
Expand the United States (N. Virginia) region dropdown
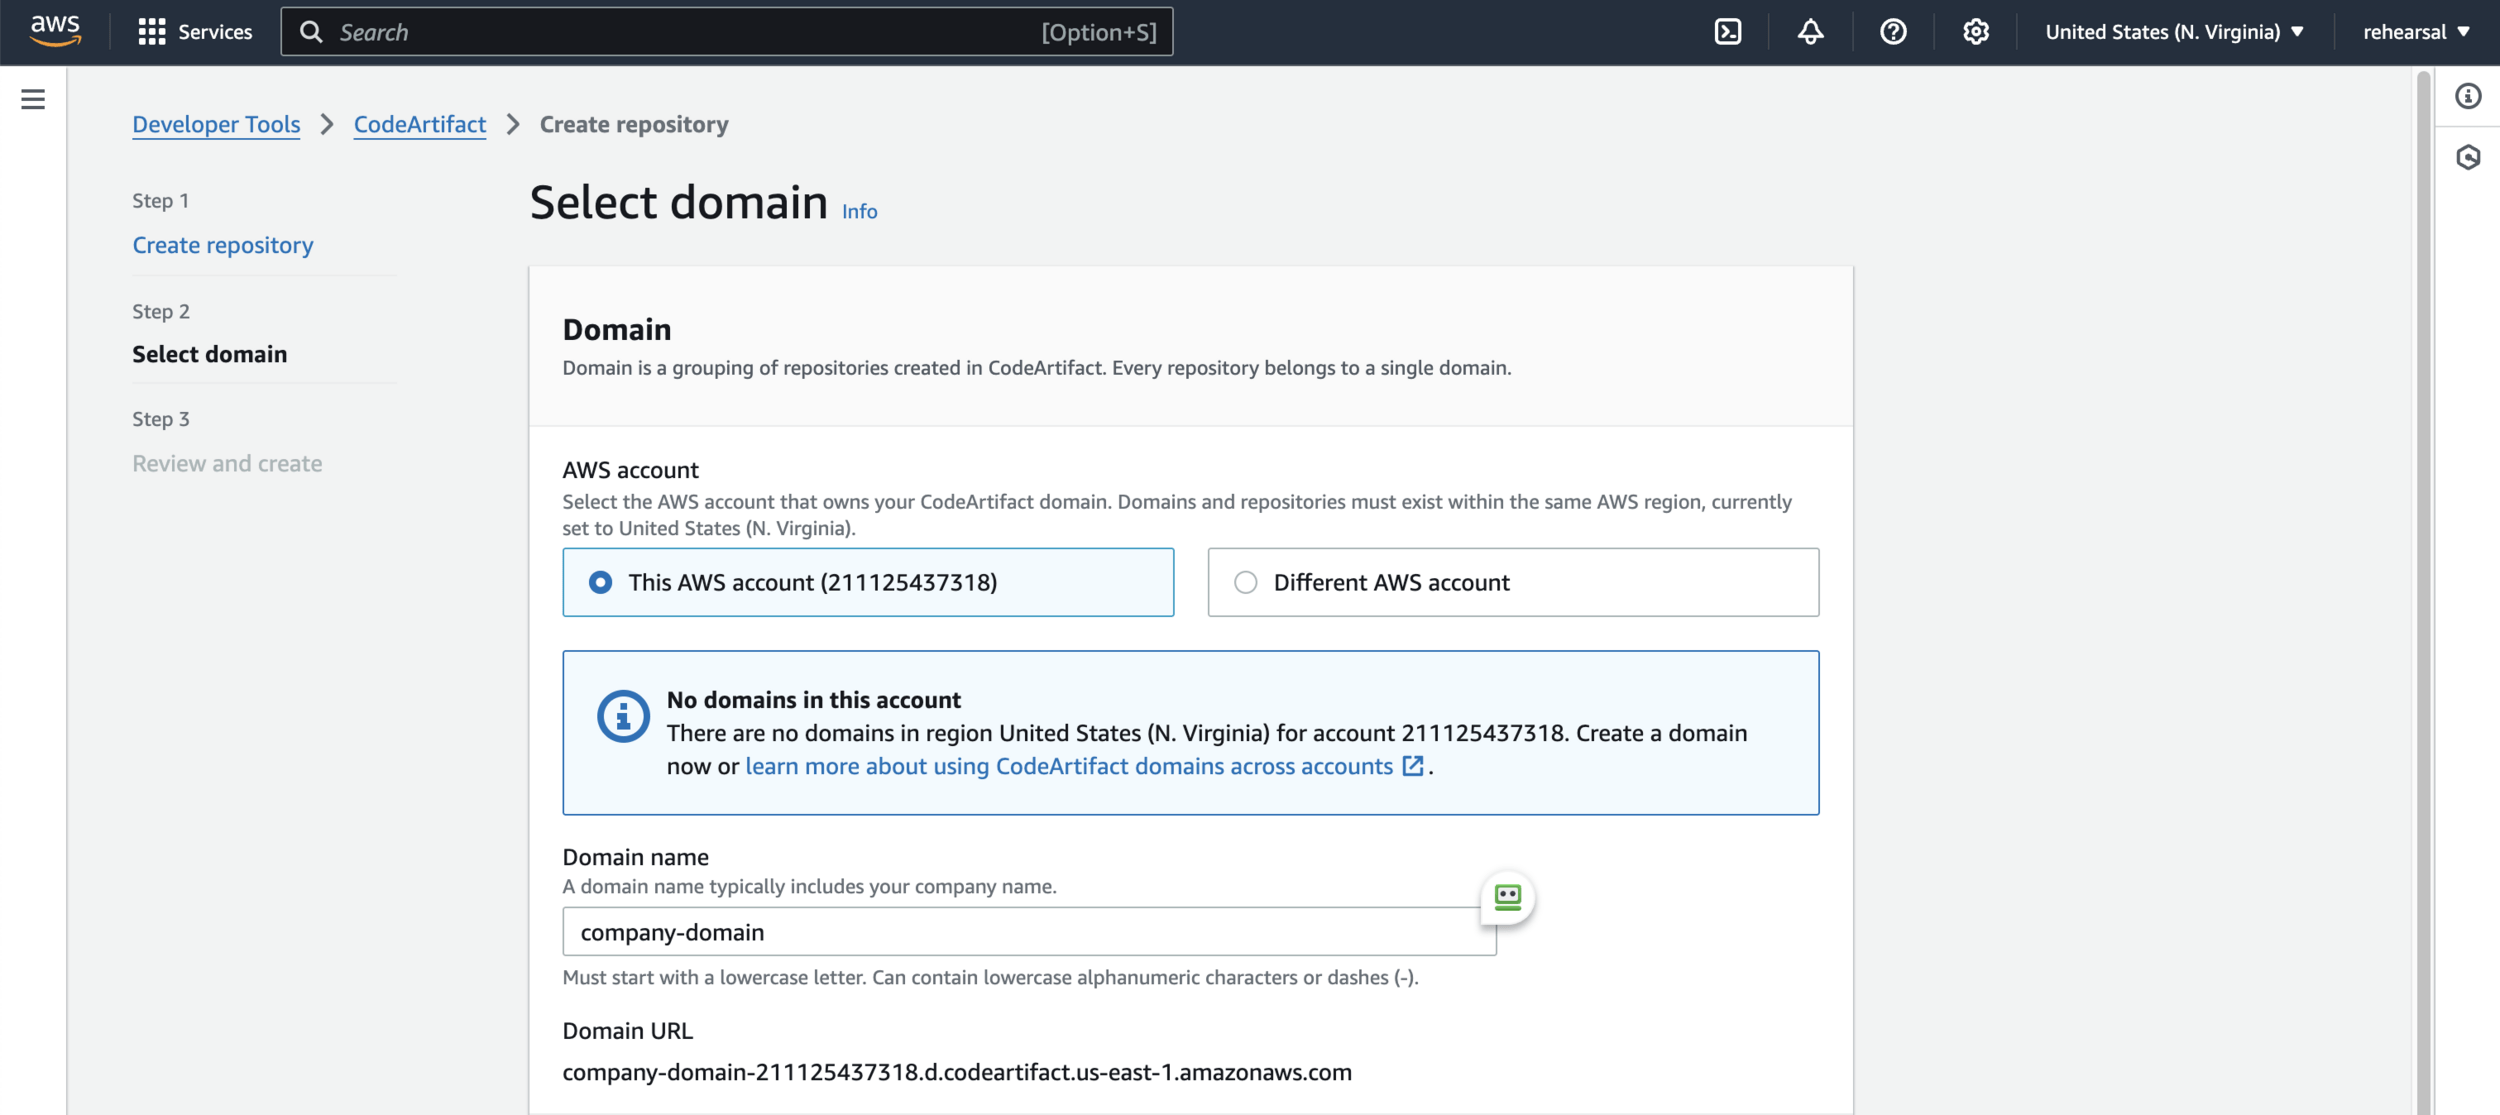click(2174, 32)
